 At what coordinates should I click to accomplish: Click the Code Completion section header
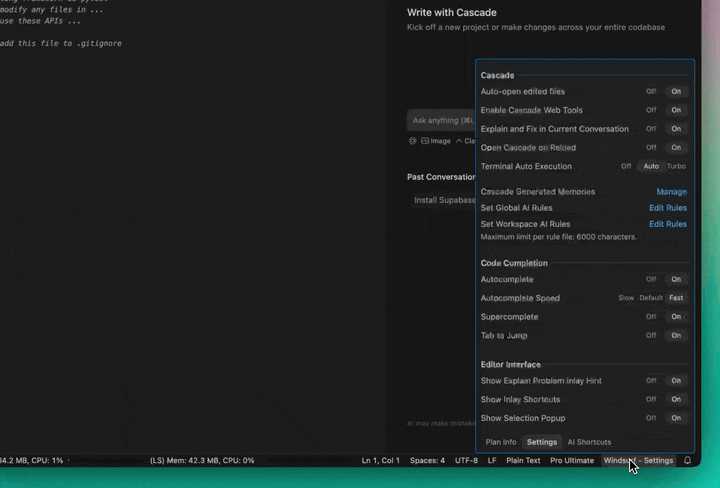click(514, 263)
